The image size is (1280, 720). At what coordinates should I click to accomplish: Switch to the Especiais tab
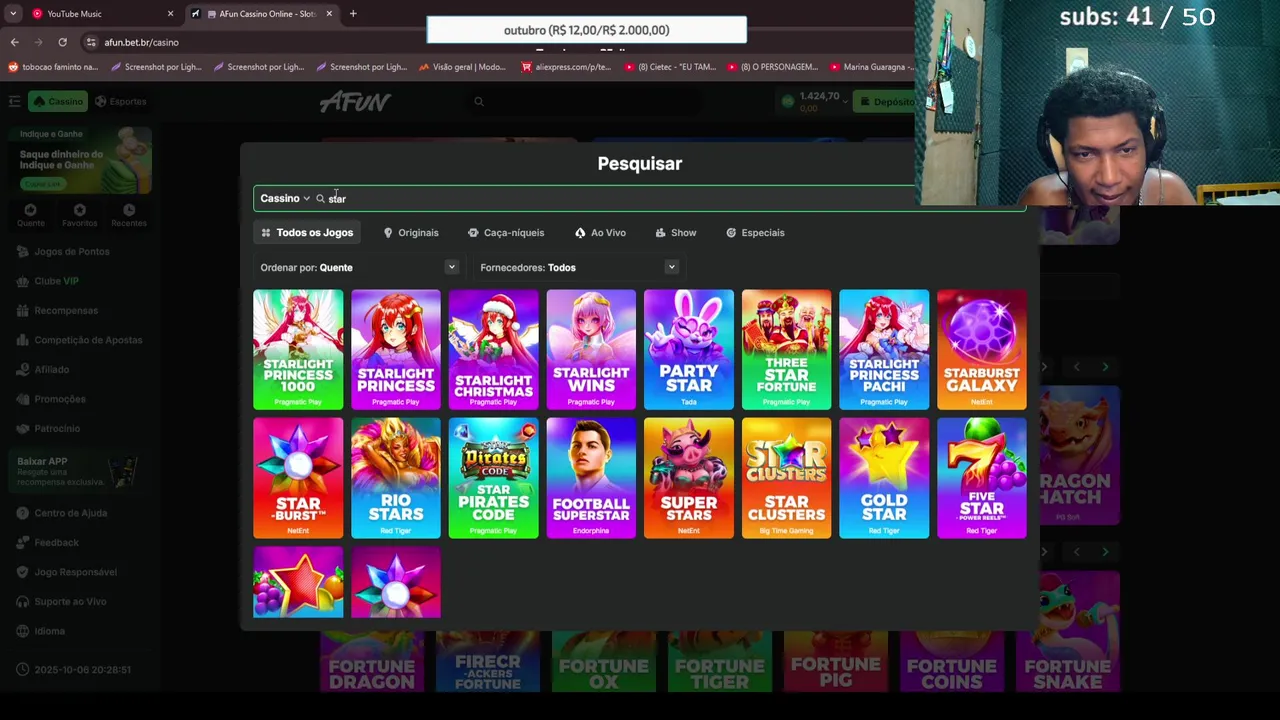click(755, 233)
